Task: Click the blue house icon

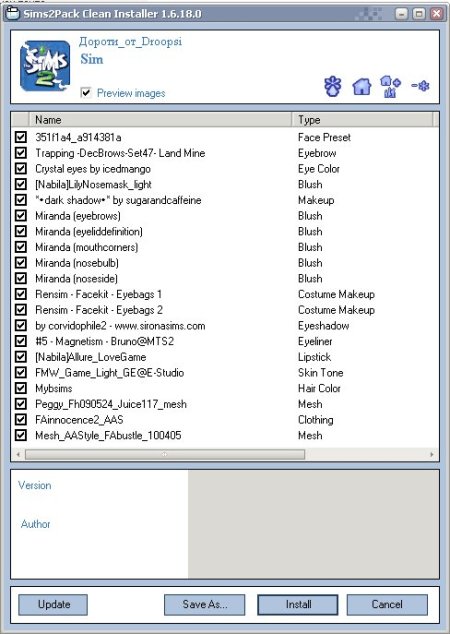Action: 361,86
